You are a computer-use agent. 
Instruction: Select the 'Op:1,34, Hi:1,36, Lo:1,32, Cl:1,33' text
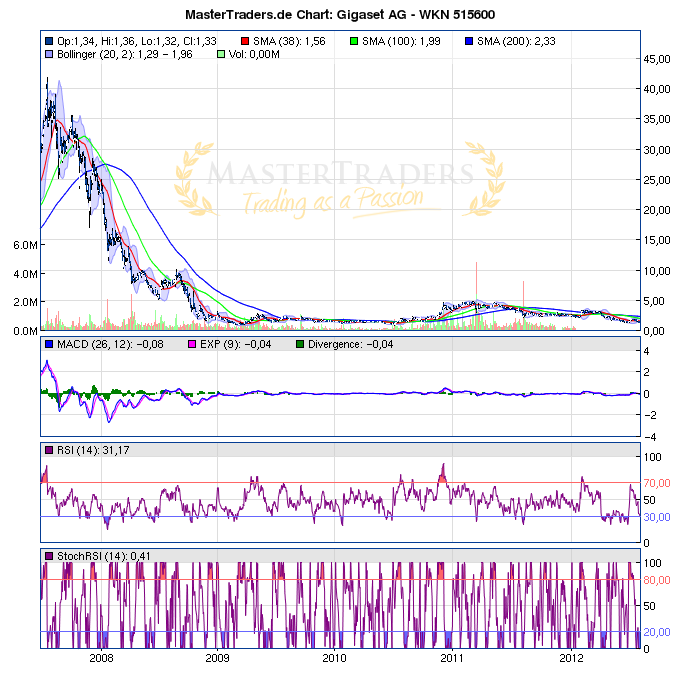tap(137, 41)
